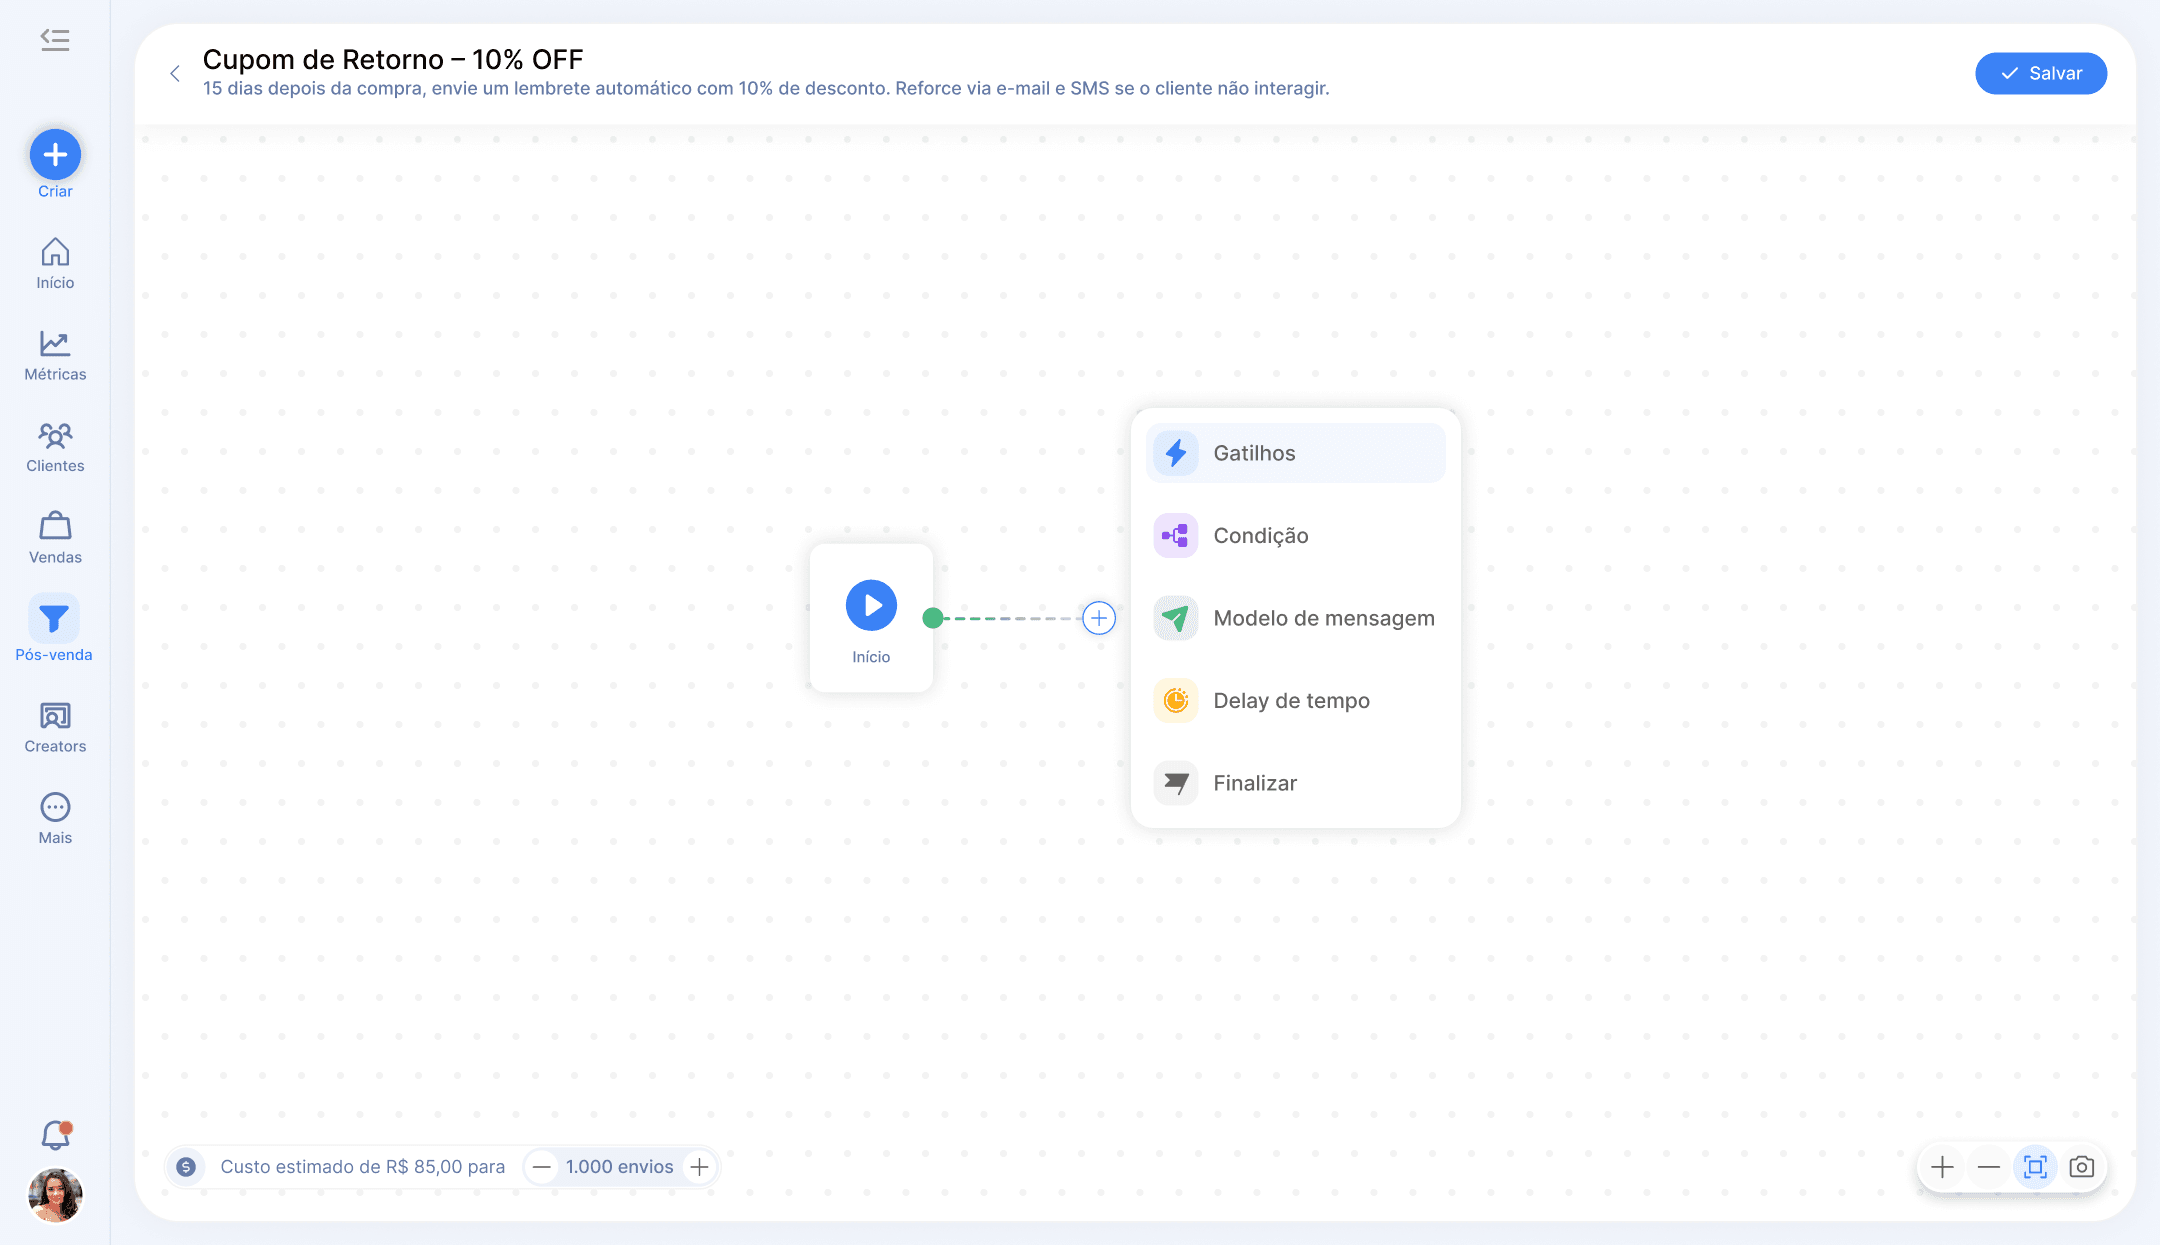Collapse the sidebar menu
2160x1245 pixels.
(55, 40)
